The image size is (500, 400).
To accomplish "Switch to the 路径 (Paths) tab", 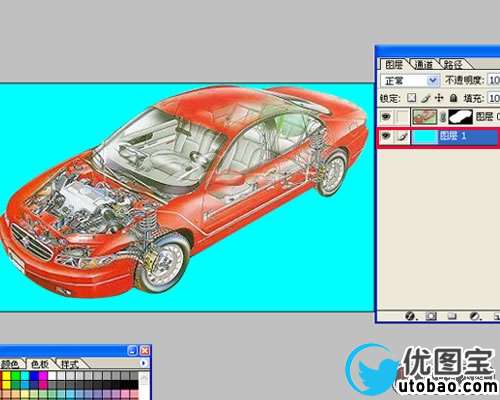I will click(453, 64).
